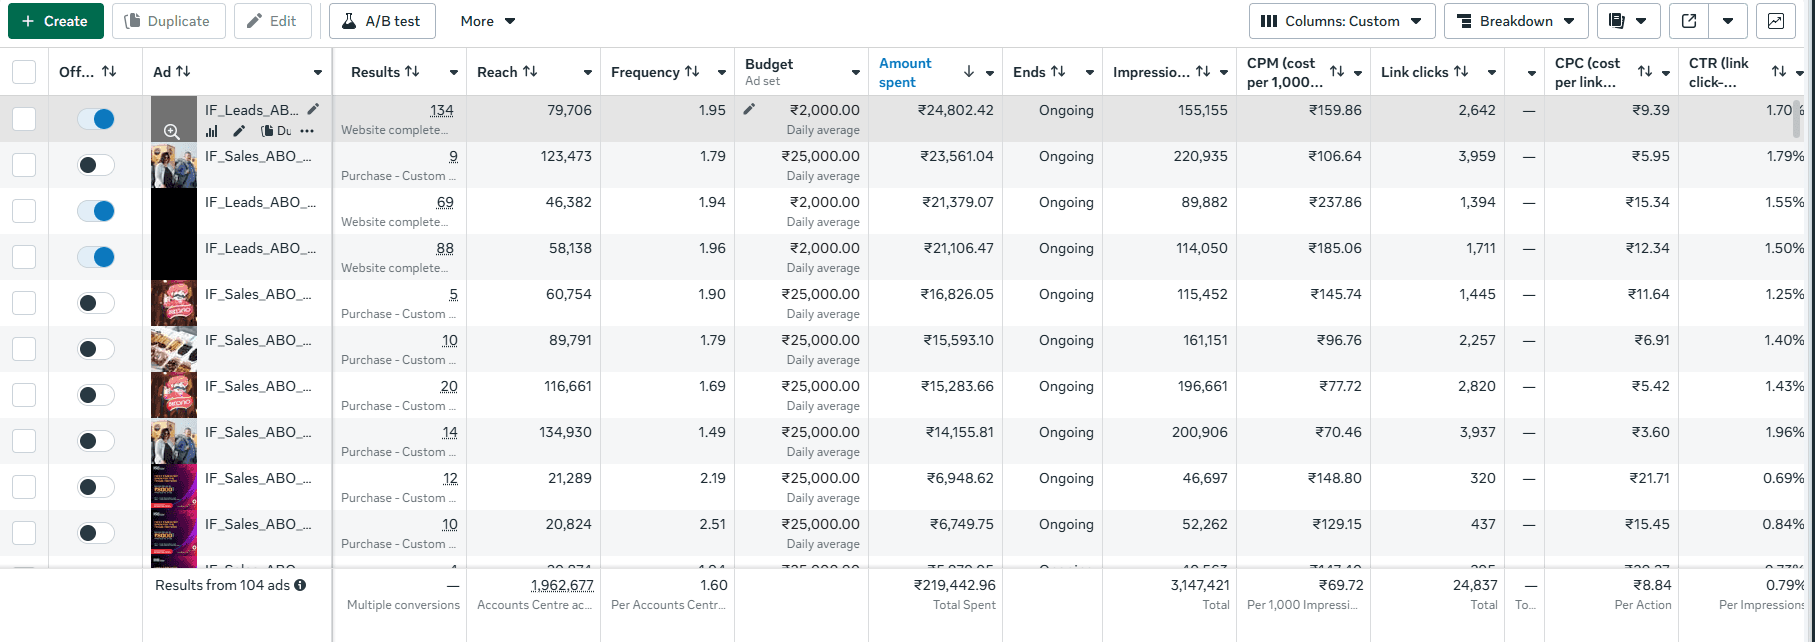Viewport: 1815px width, 642px height.
Task: Click thumbnail of ad spending ₹16,826.05
Action: point(174,303)
